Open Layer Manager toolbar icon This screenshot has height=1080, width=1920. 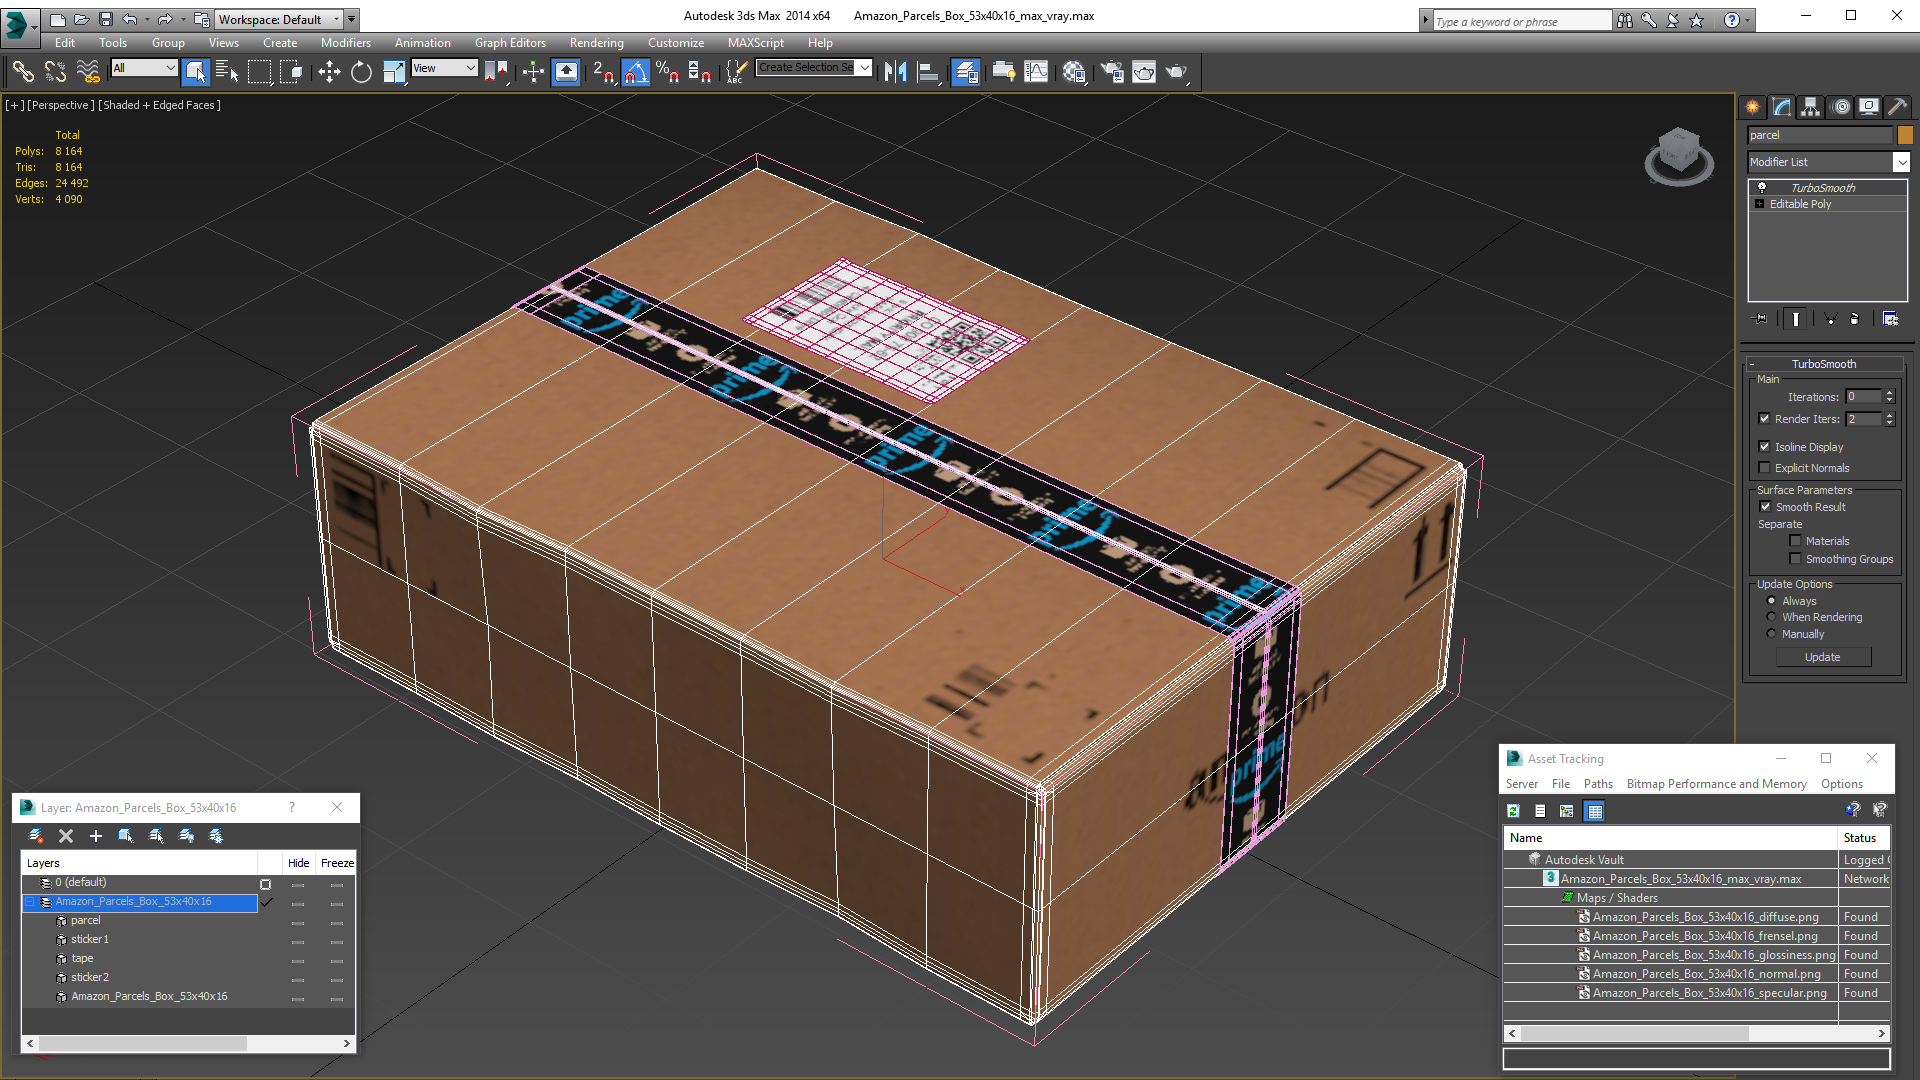(965, 71)
